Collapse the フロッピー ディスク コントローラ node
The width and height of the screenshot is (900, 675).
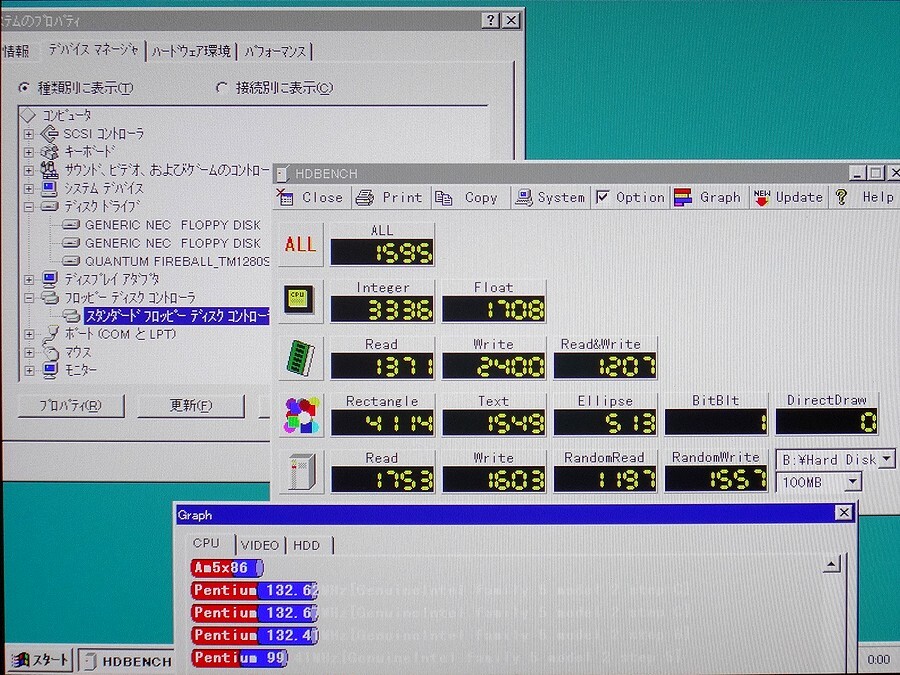coord(29,298)
